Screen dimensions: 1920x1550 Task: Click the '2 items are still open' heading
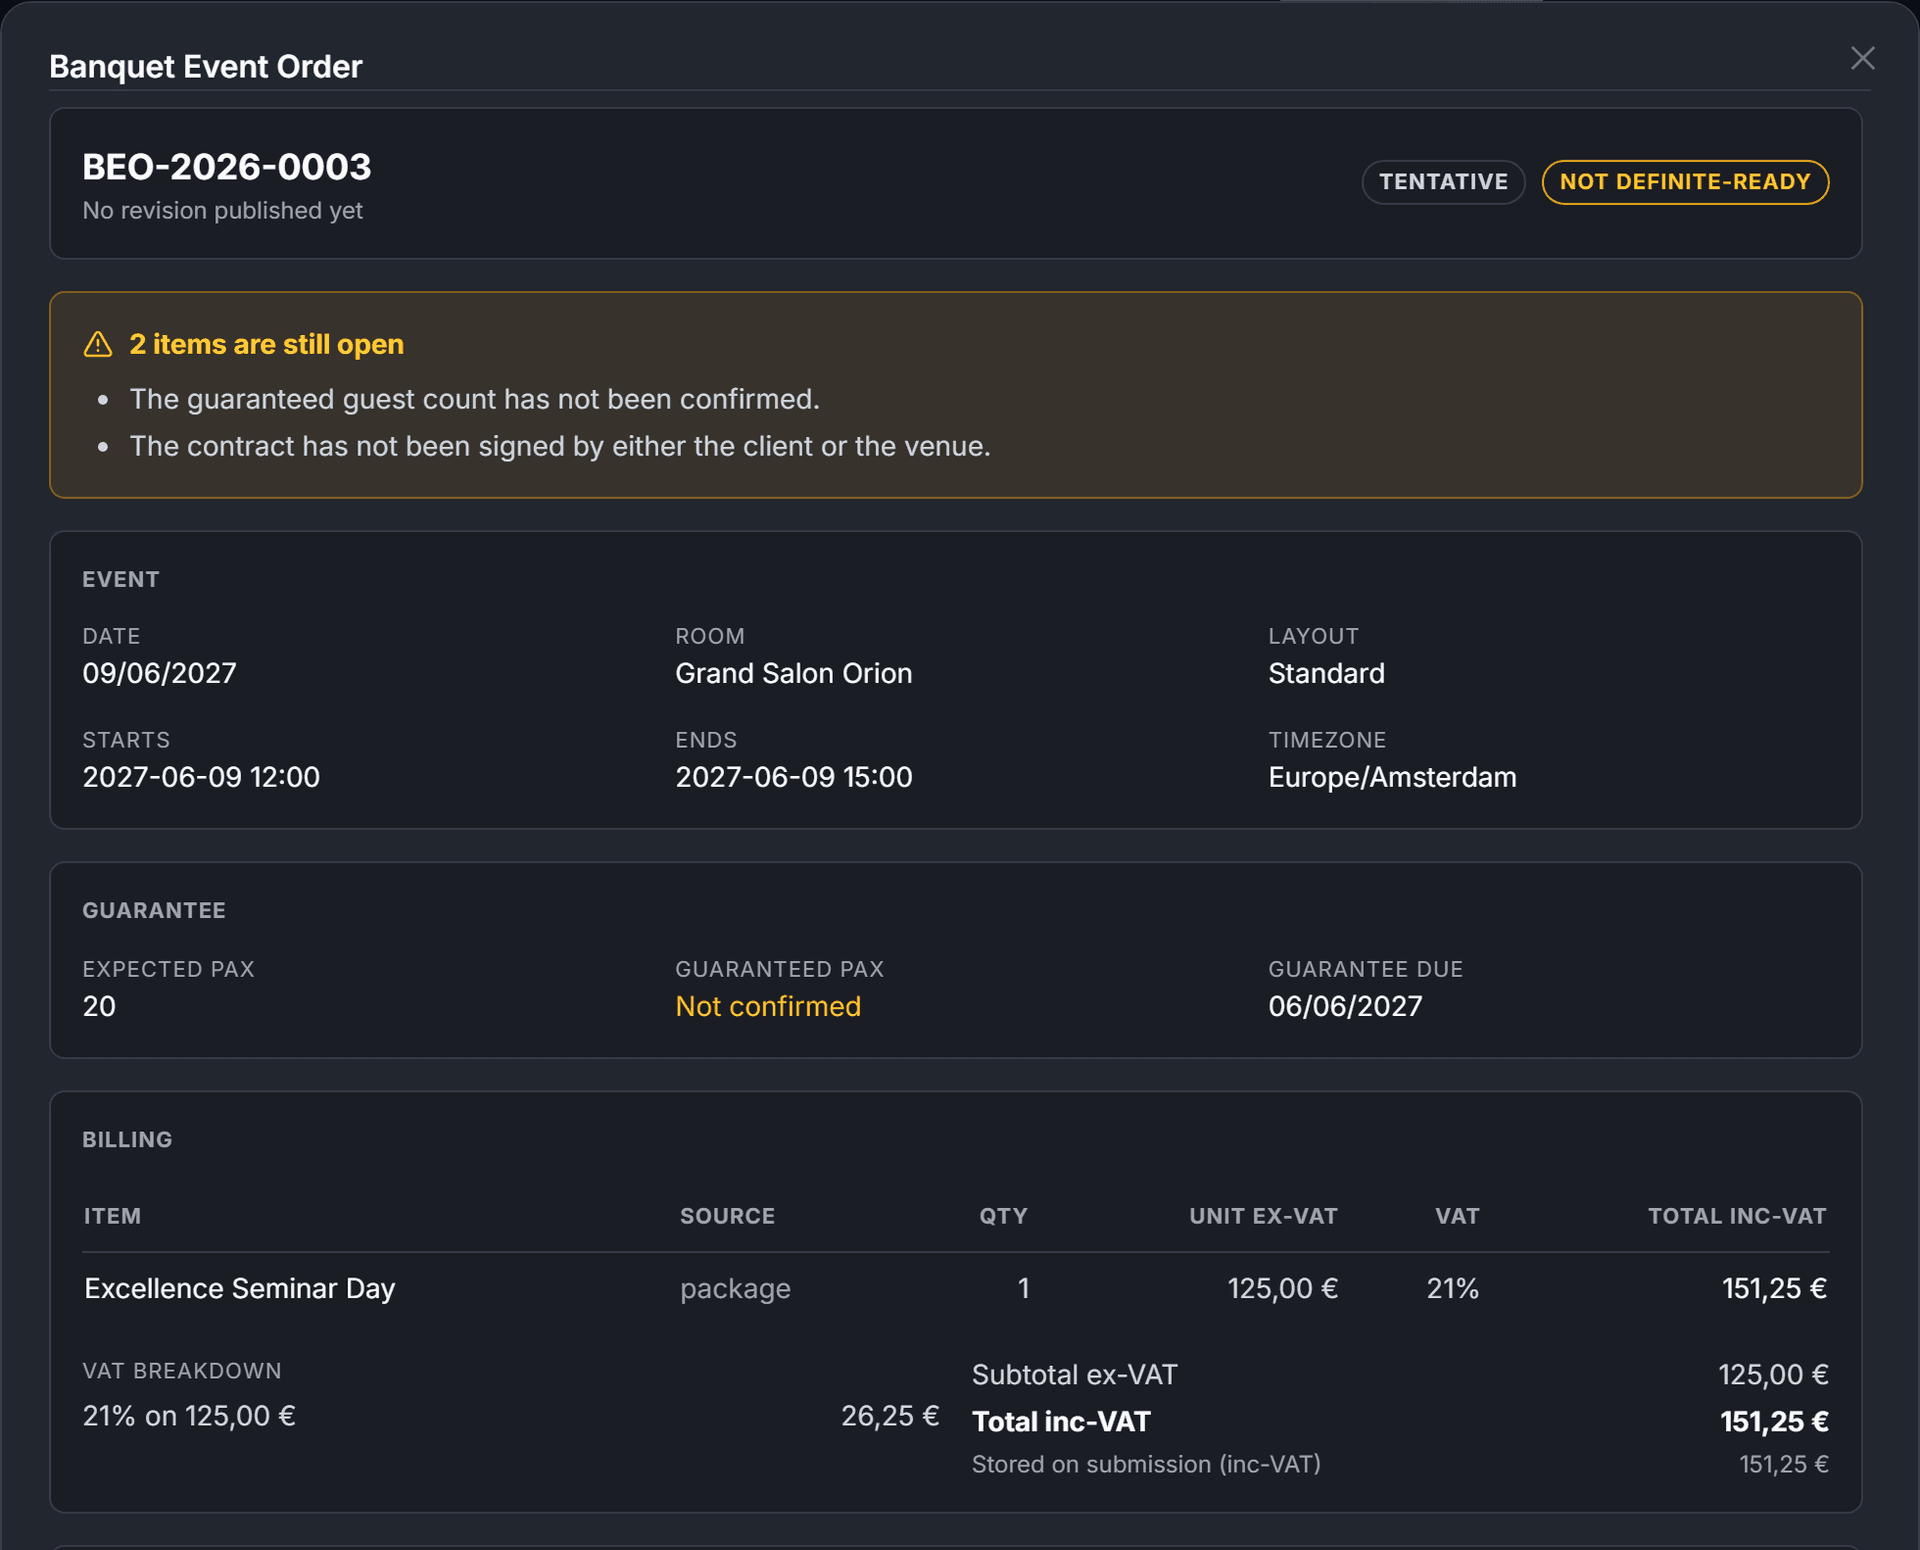click(x=267, y=344)
